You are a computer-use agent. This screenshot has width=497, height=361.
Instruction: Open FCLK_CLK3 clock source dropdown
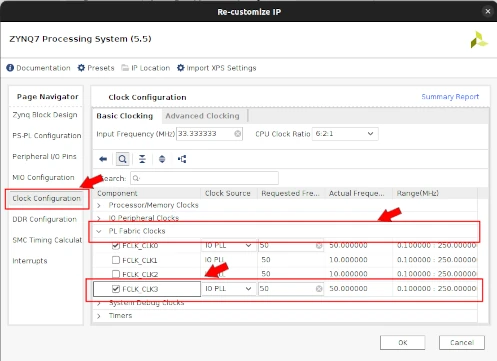229,289
